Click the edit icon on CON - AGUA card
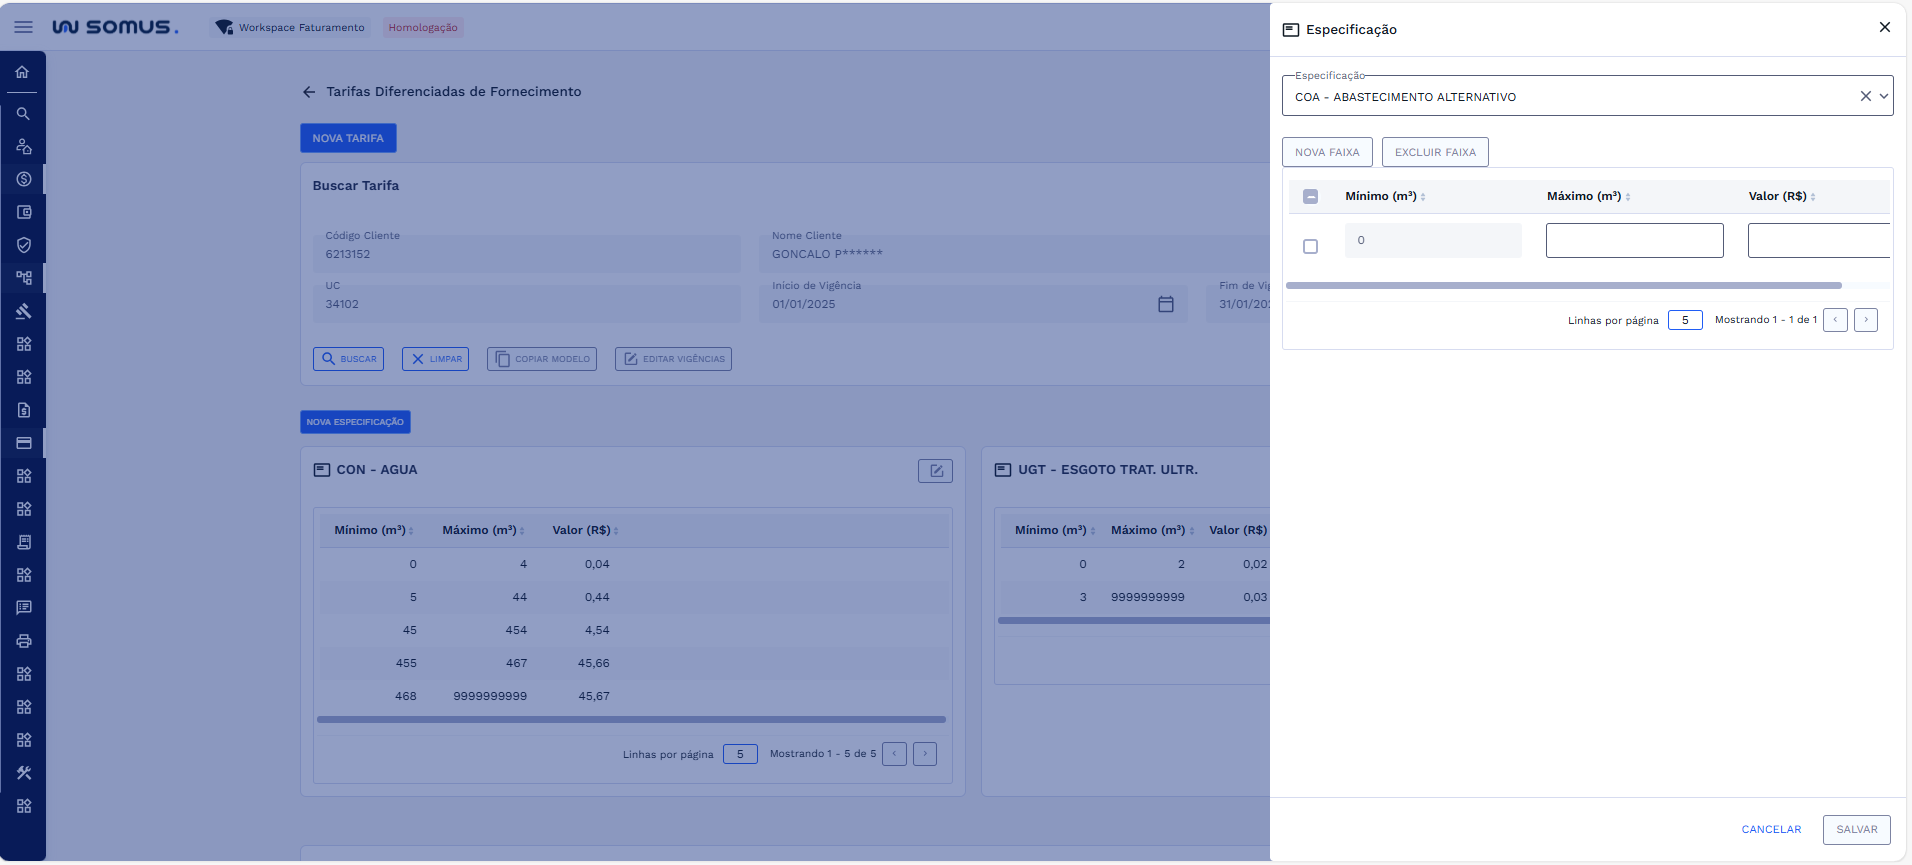The height and width of the screenshot is (865, 1912). tap(935, 471)
